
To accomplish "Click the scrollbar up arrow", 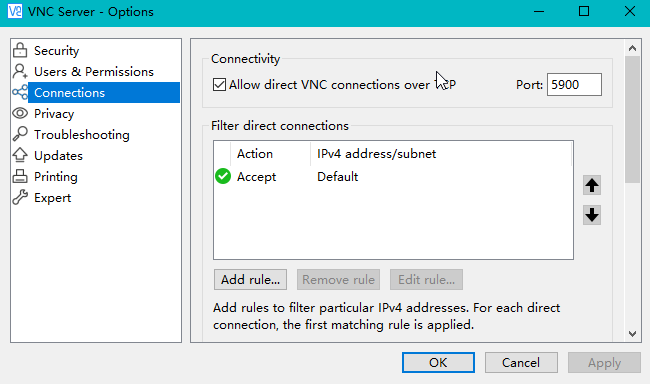I will [x=632, y=48].
